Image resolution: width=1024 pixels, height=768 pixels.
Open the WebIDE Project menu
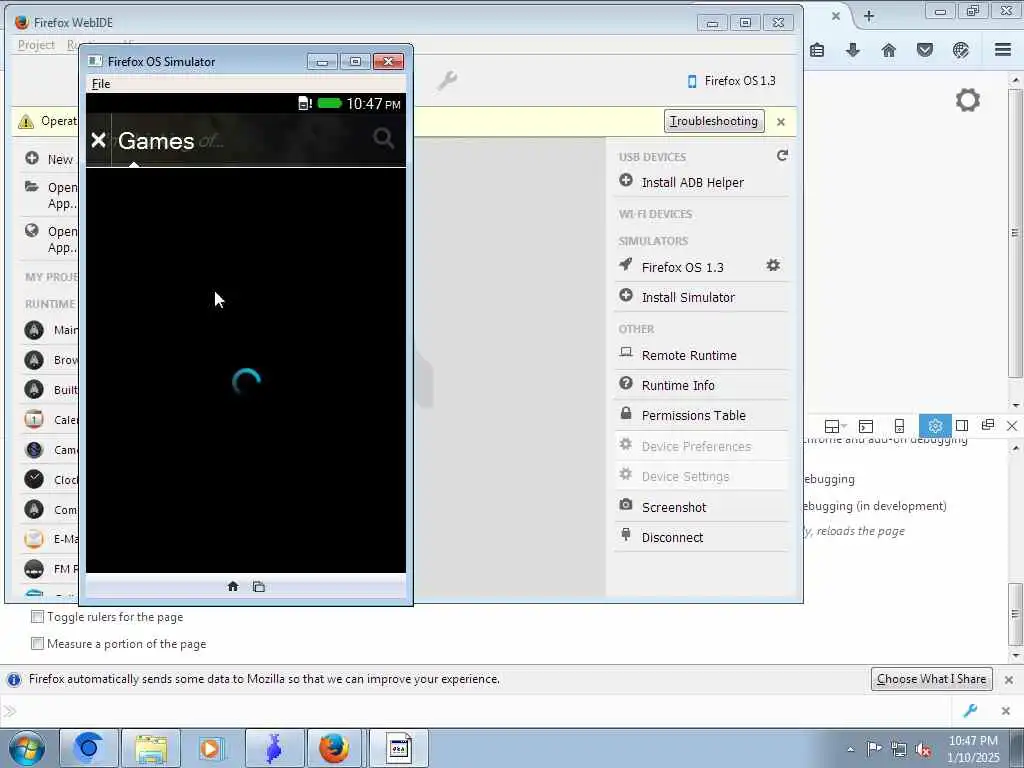36,44
